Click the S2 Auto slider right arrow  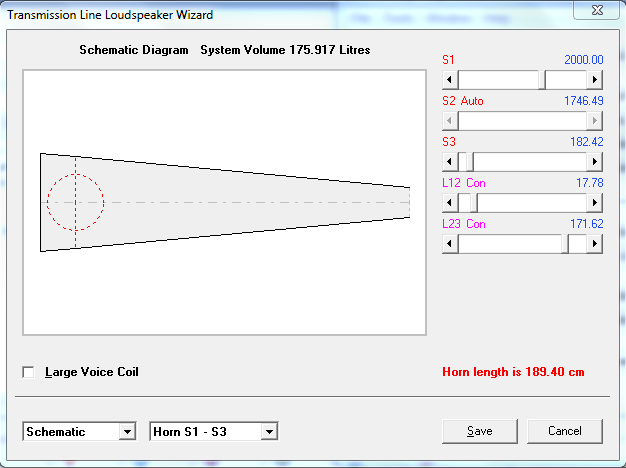[x=594, y=121]
